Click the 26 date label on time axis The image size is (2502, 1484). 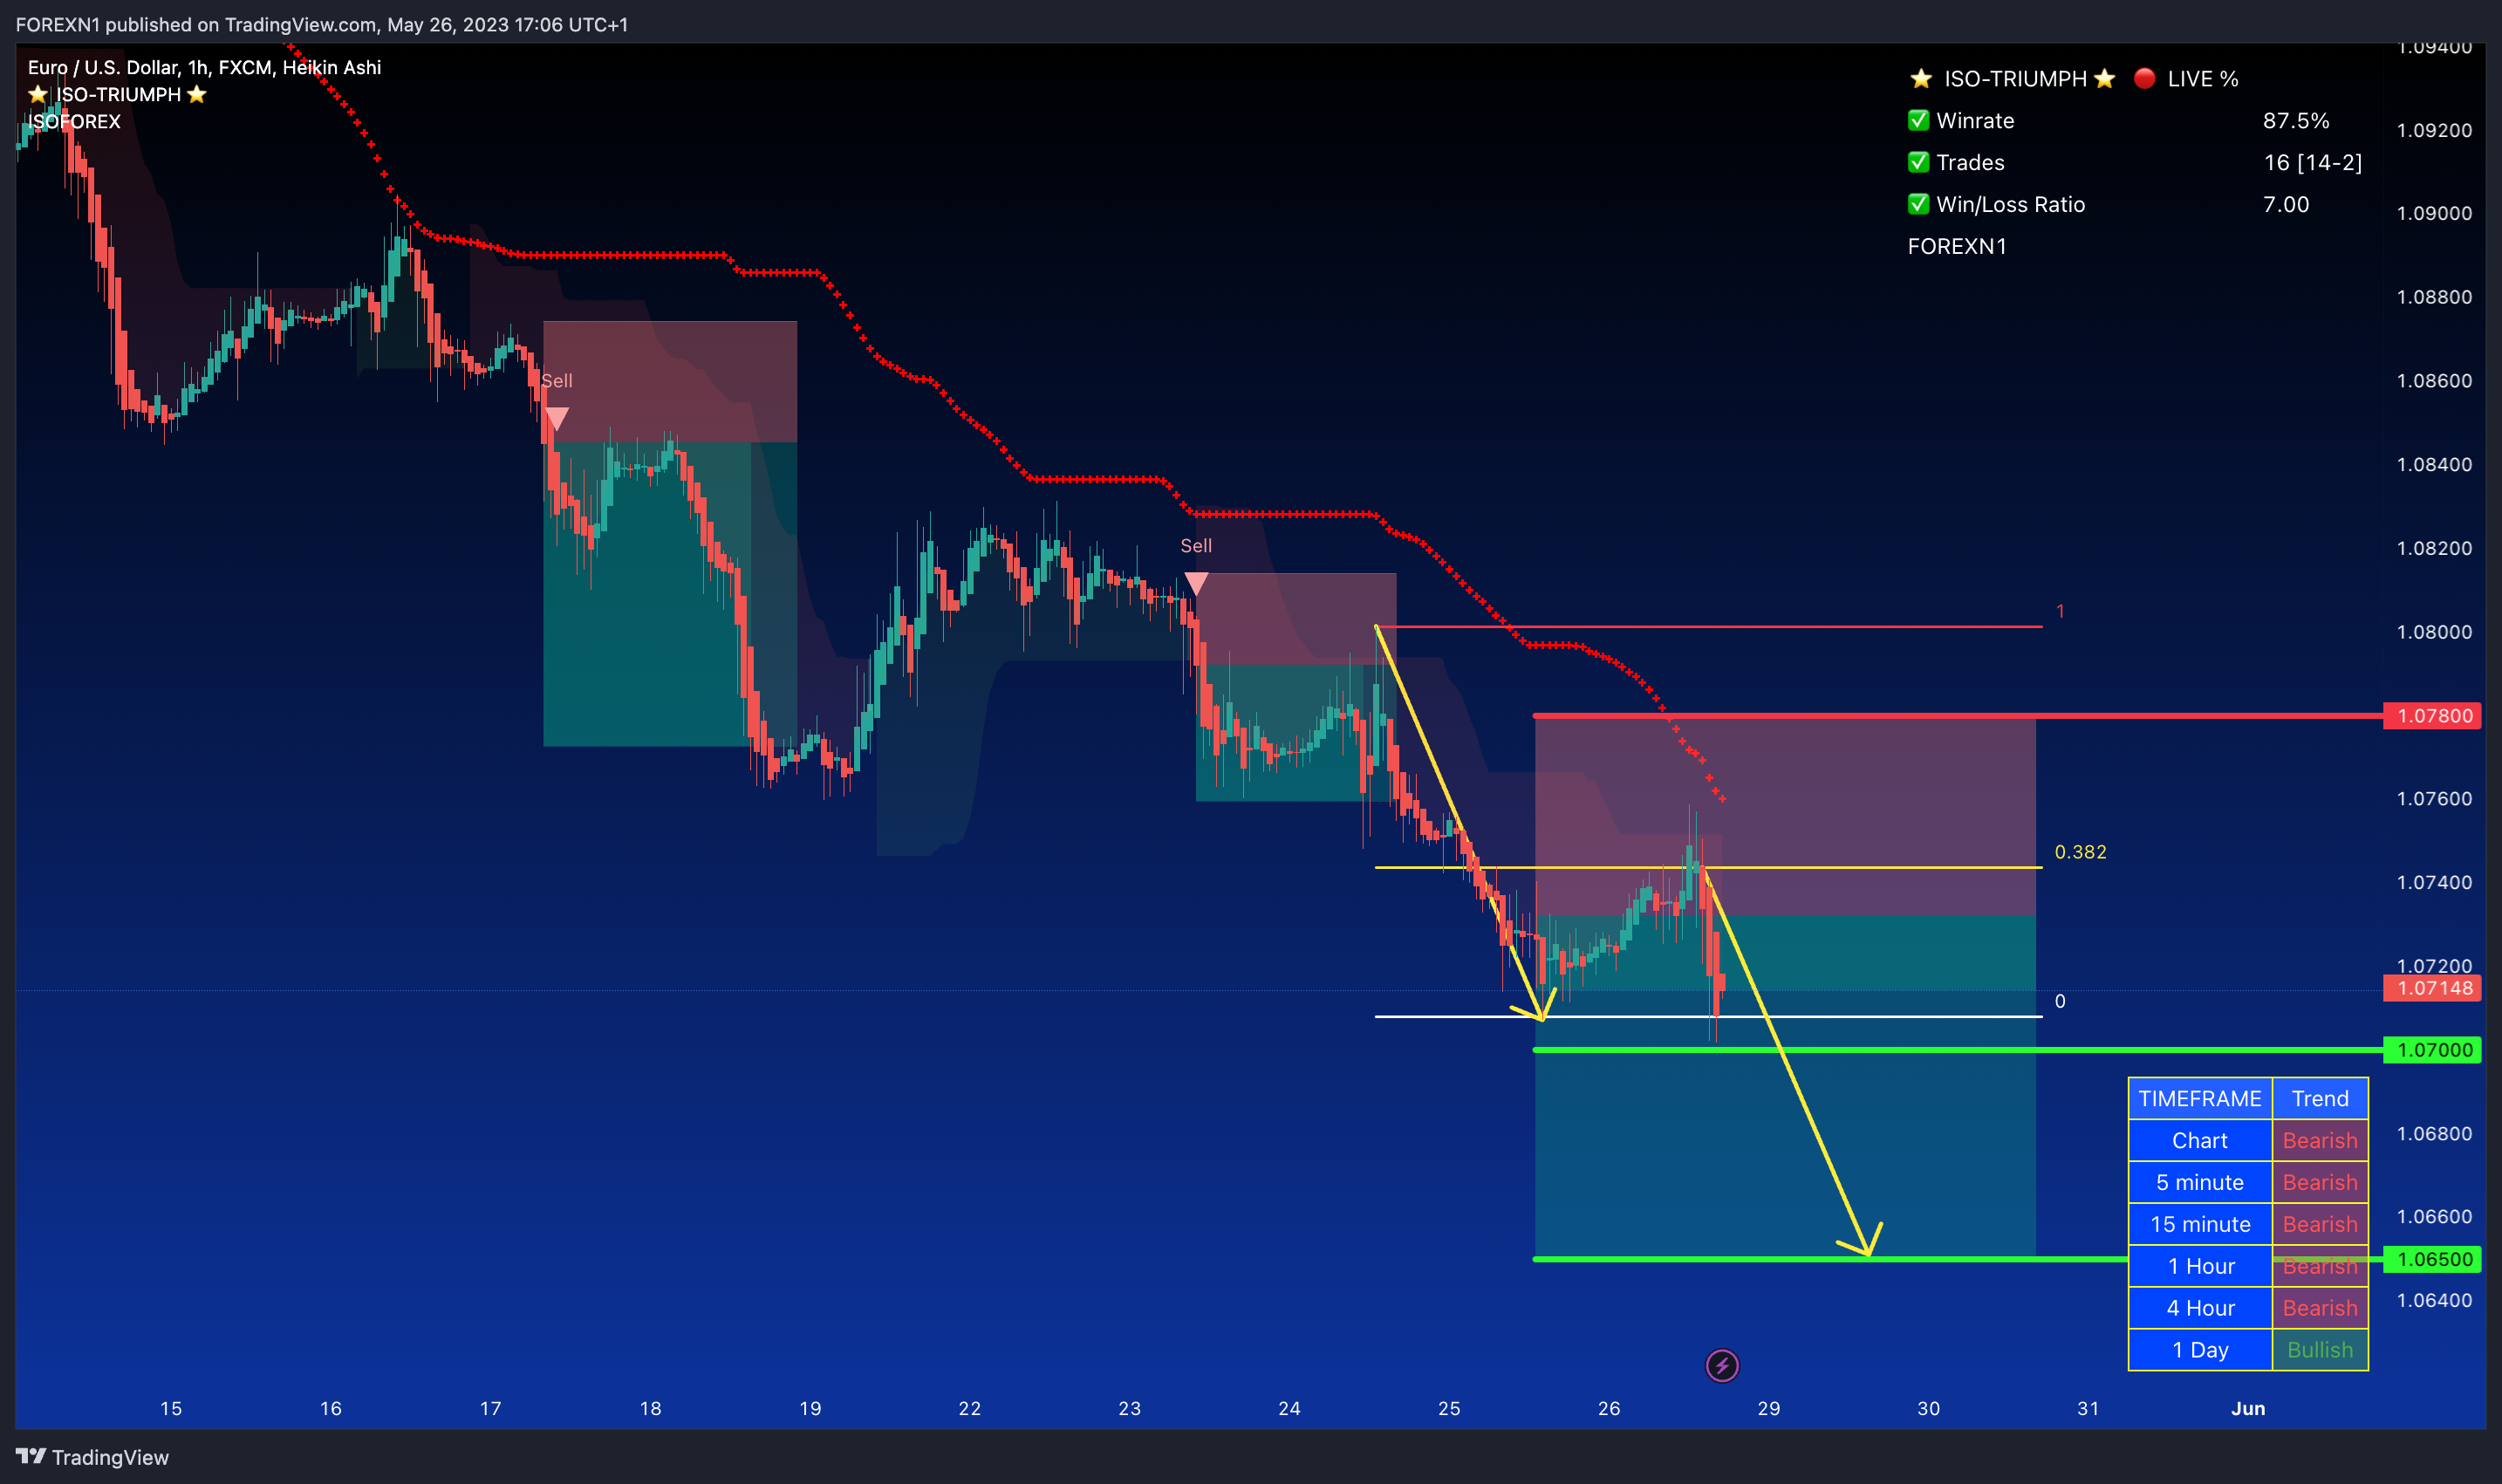(x=1608, y=1408)
